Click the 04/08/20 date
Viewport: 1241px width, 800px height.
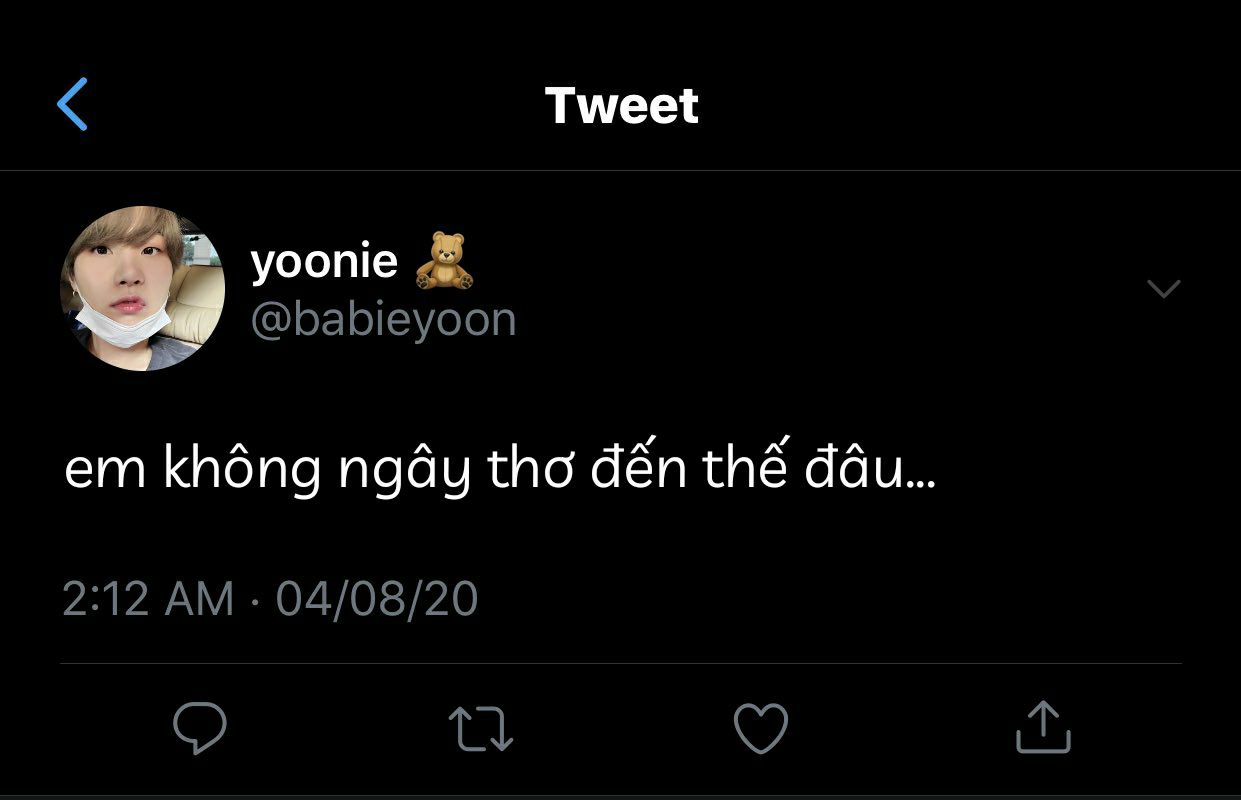[377, 599]
